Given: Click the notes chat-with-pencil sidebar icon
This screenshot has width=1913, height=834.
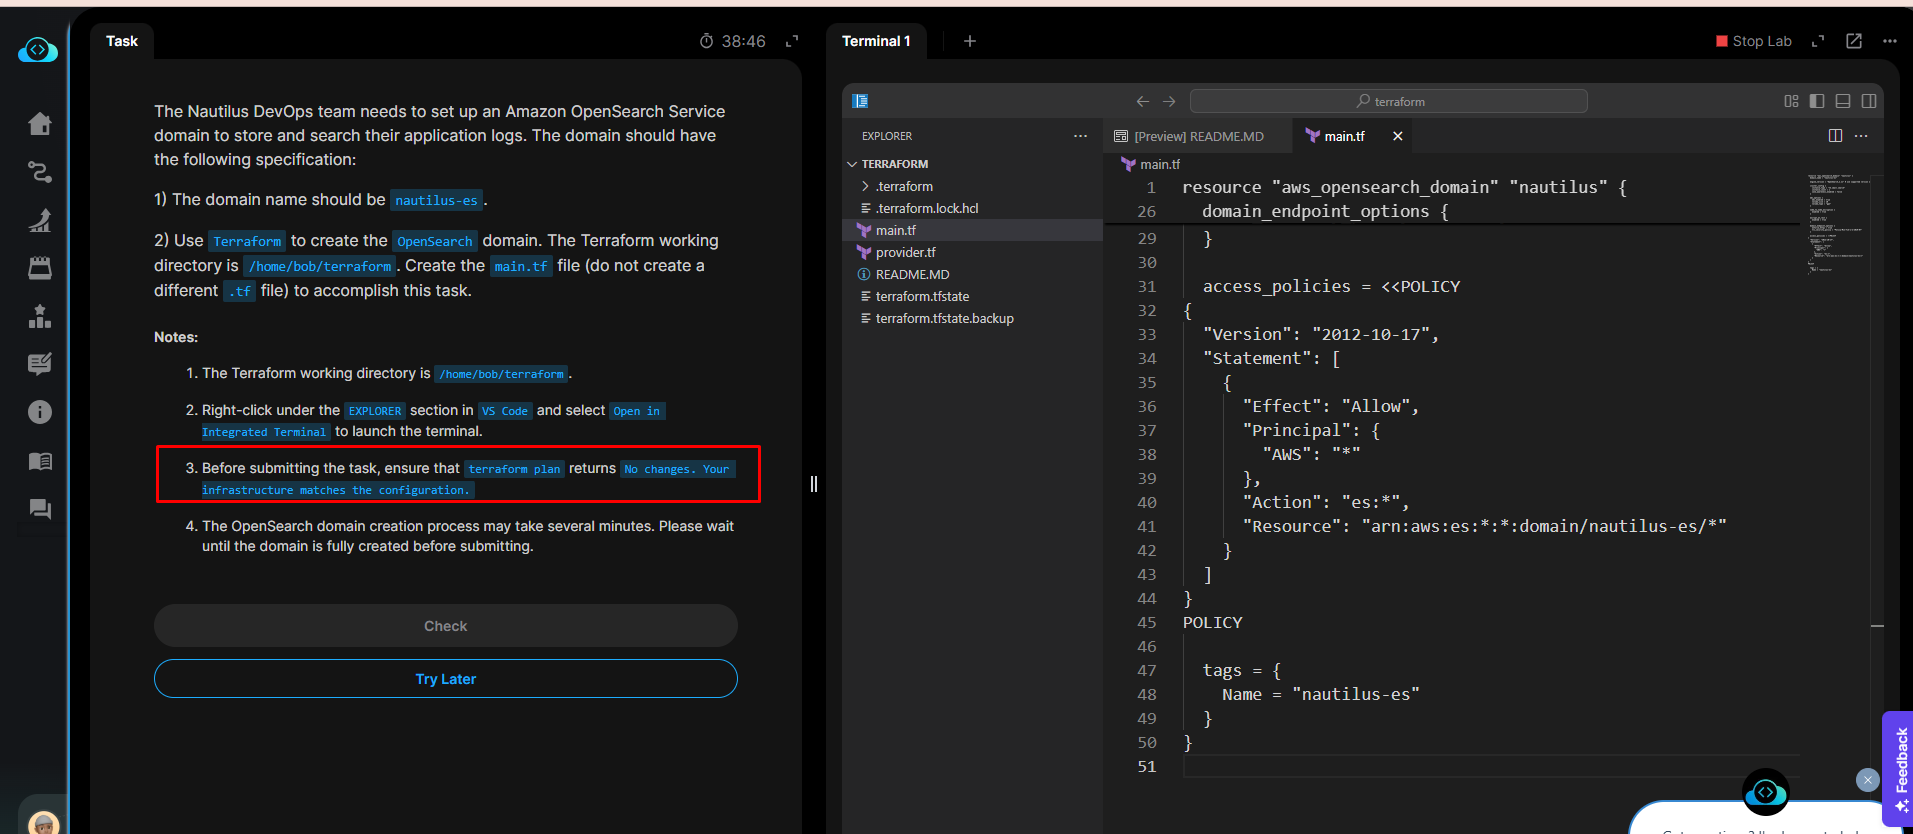Looking at the screenshot, I should [40, 364].
